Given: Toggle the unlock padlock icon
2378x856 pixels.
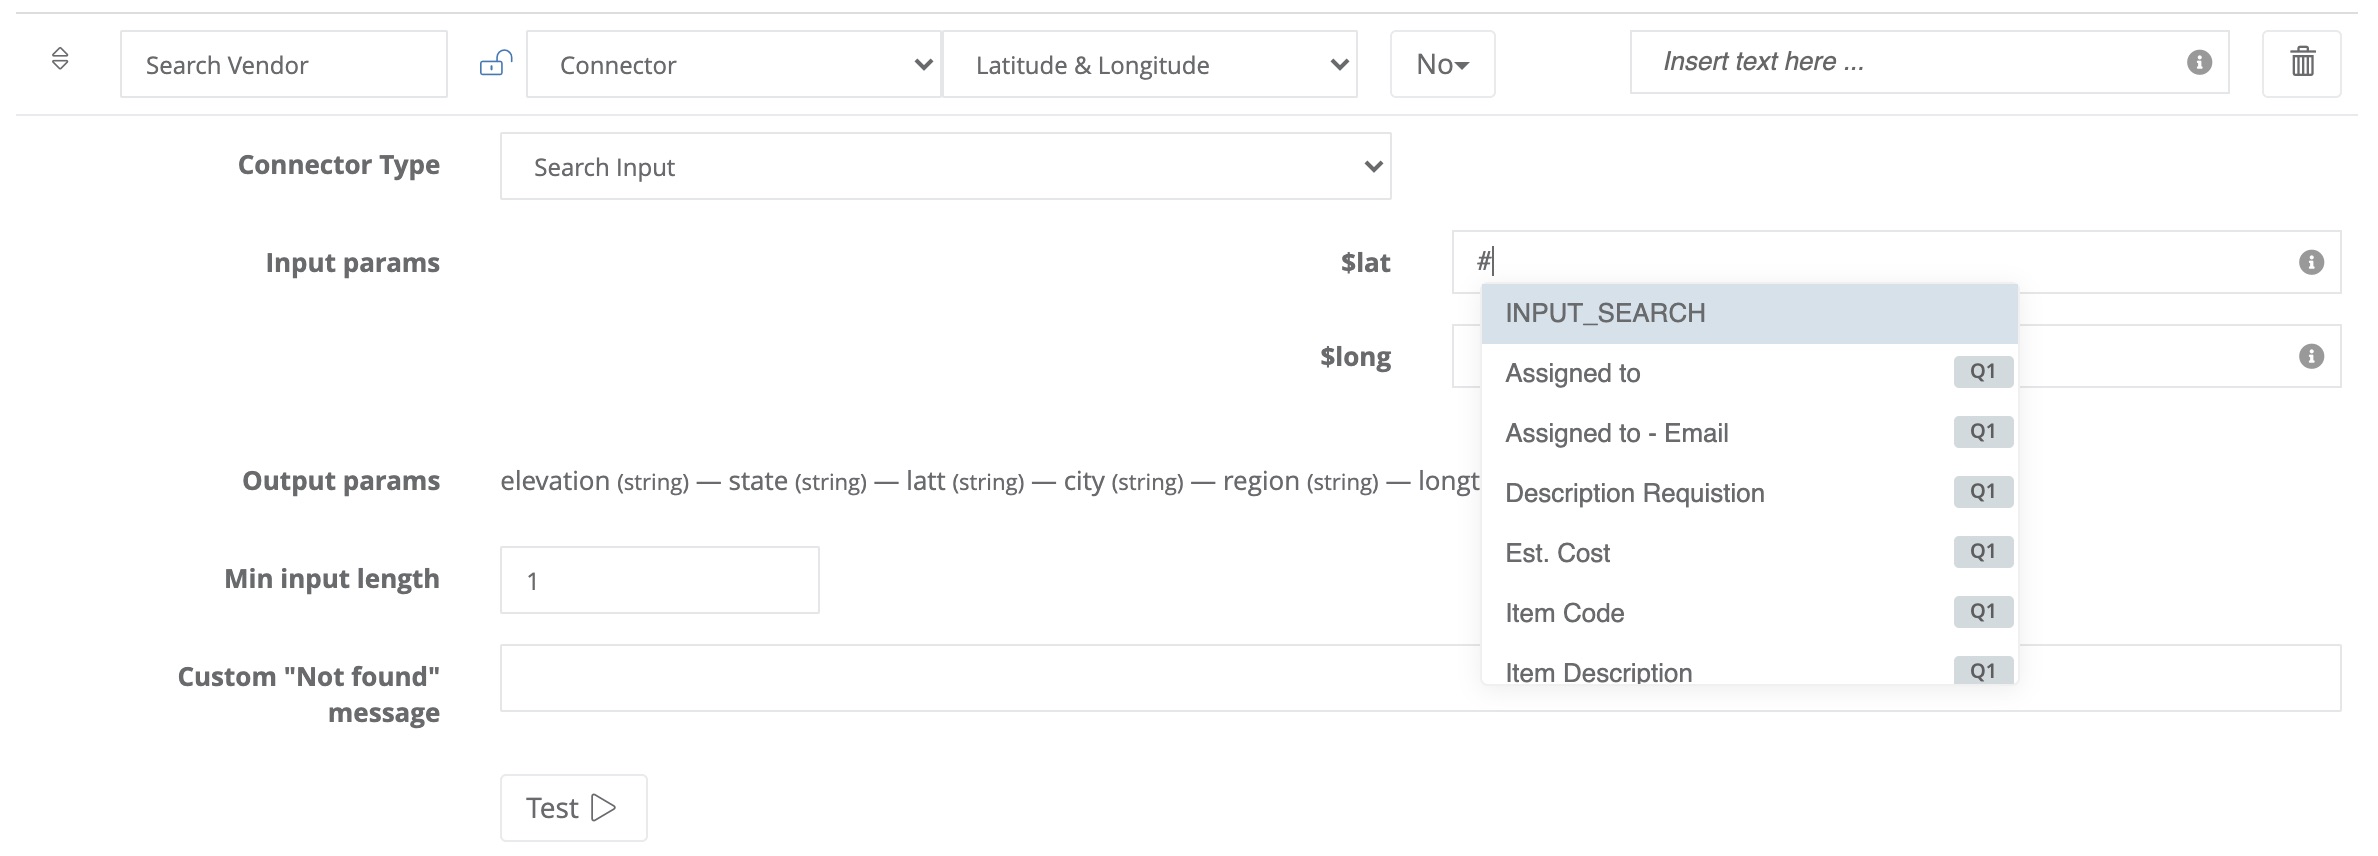Looking at the screenshot, I should (x=496, y=64).
